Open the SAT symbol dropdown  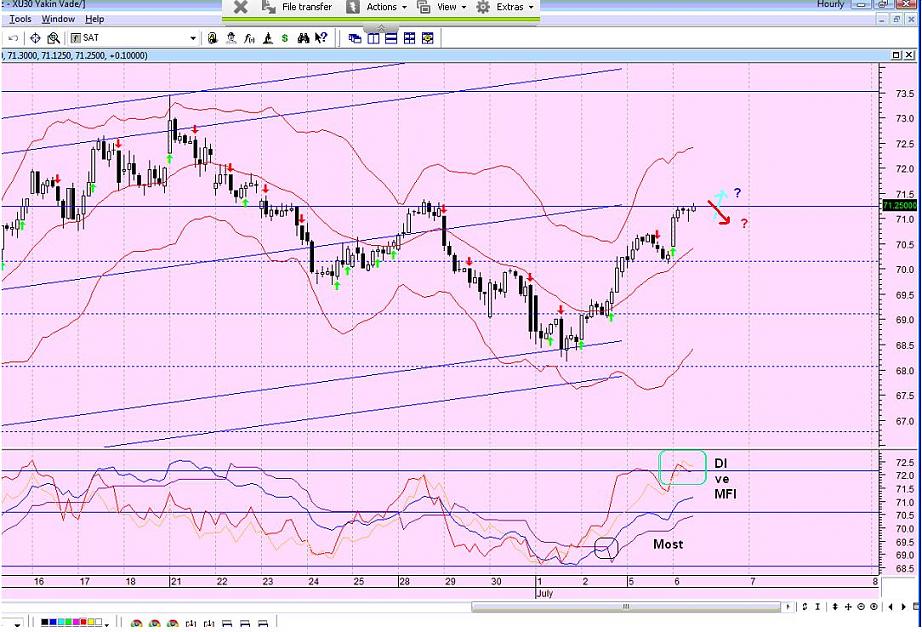pos(193,38)
